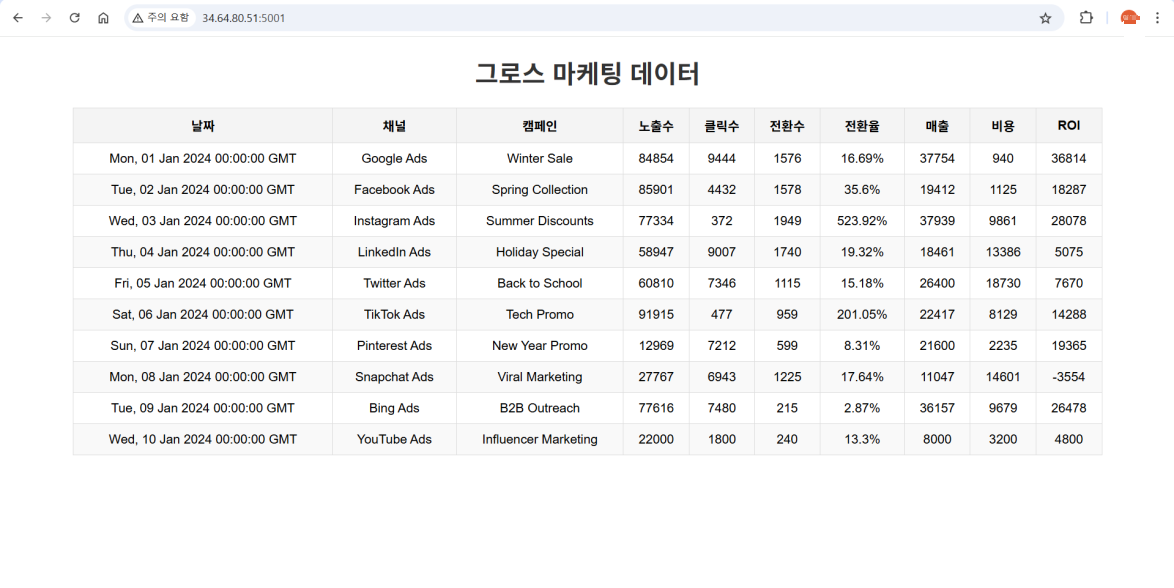Screen dimensions: 1174x588
Task: Click the cost value 13386
Action: [x=1003, y=252]
